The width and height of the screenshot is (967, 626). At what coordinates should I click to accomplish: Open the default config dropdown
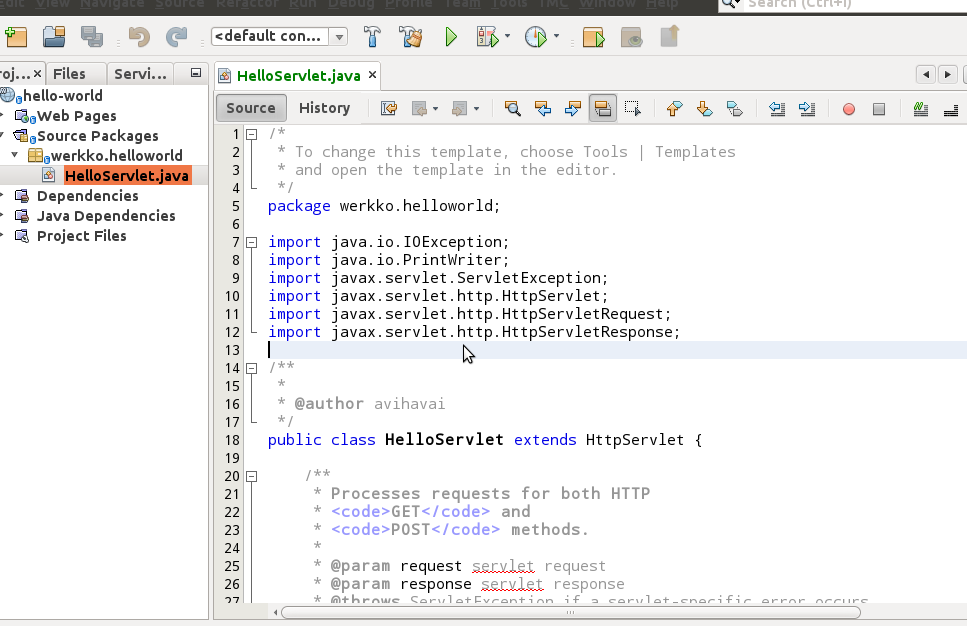click(339, 37)
